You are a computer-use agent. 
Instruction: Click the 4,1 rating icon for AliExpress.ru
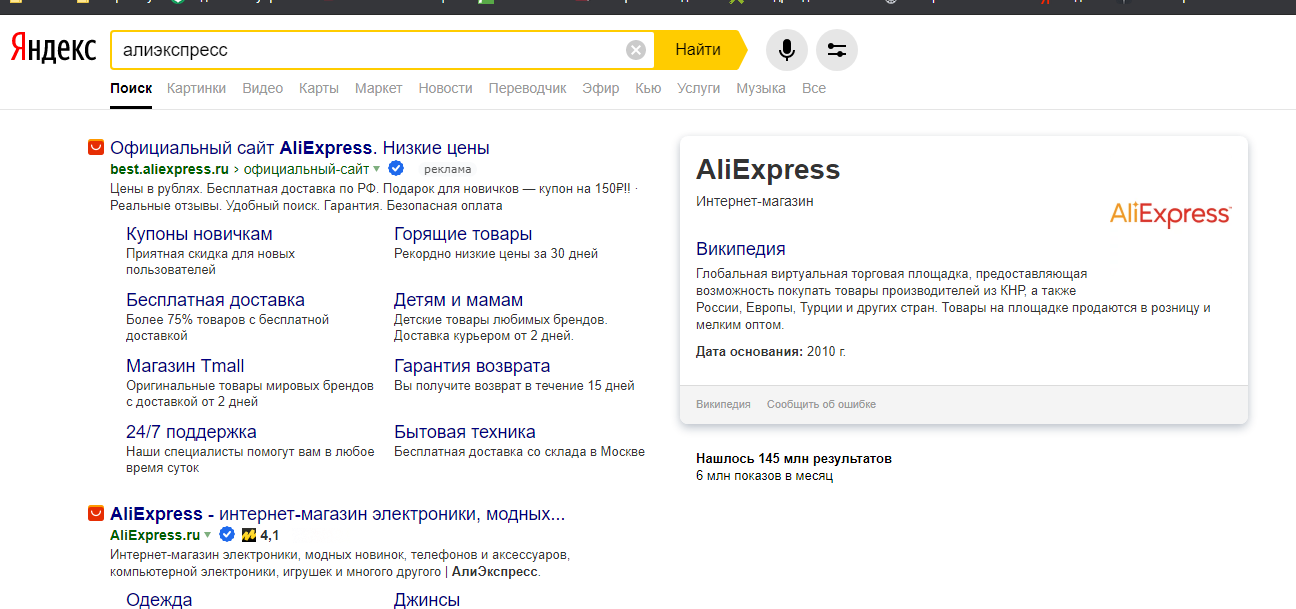point(249,535)
